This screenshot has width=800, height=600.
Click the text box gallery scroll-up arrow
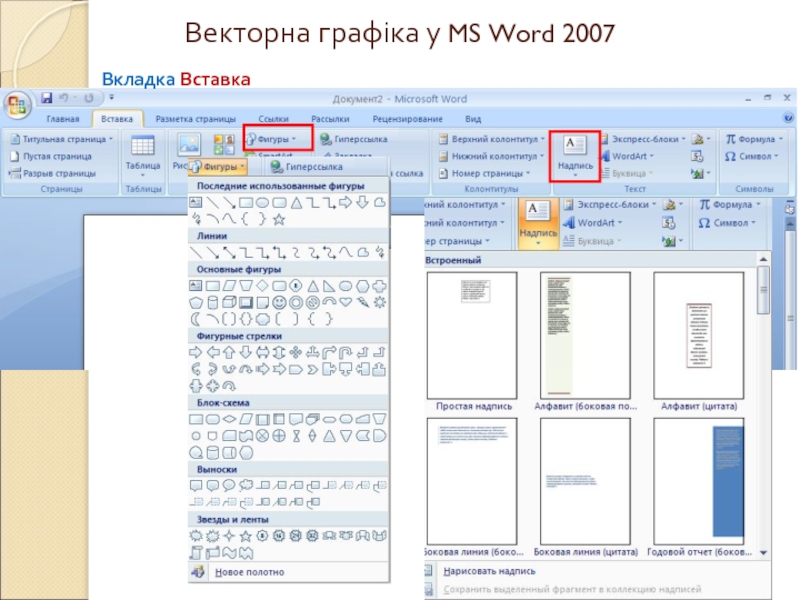[x=763, y=260]
